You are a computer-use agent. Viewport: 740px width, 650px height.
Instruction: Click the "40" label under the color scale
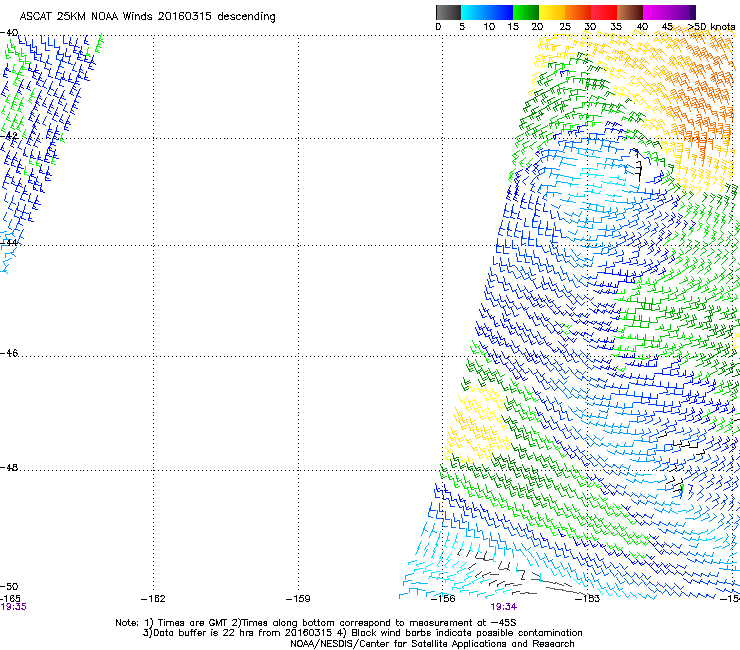pos(642,27)
